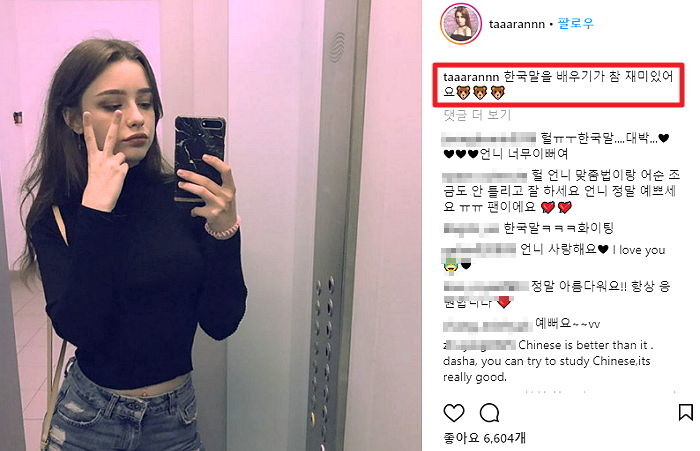
Task: Like the post with heart icon
Action: point(454,413)
